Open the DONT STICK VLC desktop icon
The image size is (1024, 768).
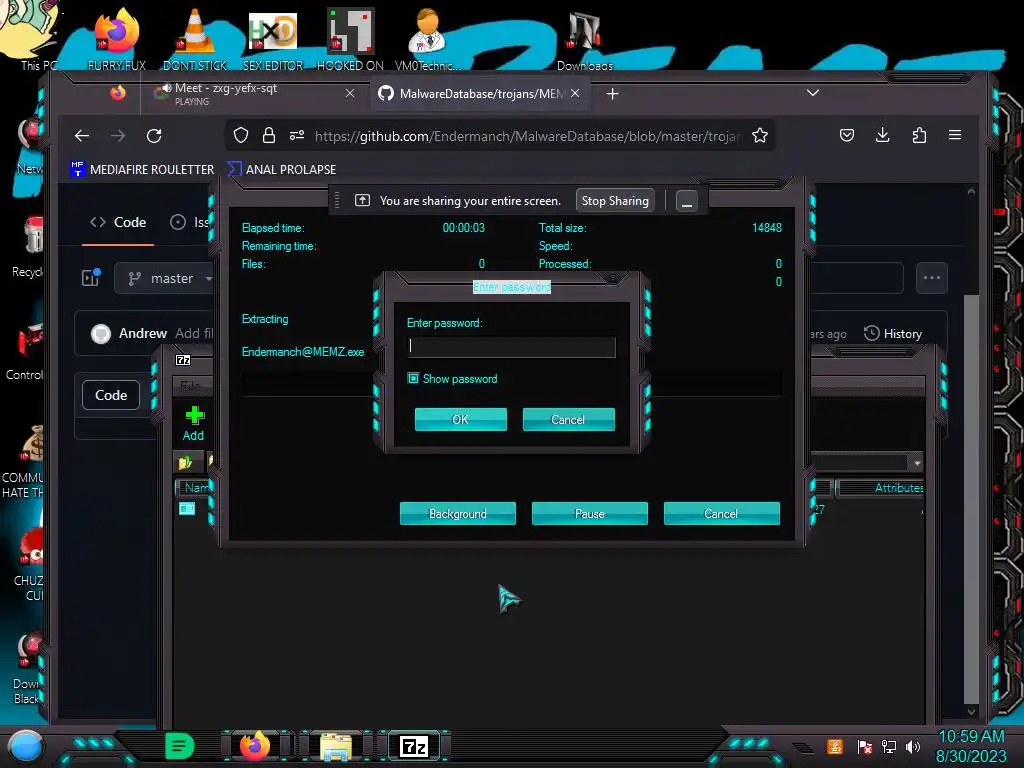click(195, 38)
